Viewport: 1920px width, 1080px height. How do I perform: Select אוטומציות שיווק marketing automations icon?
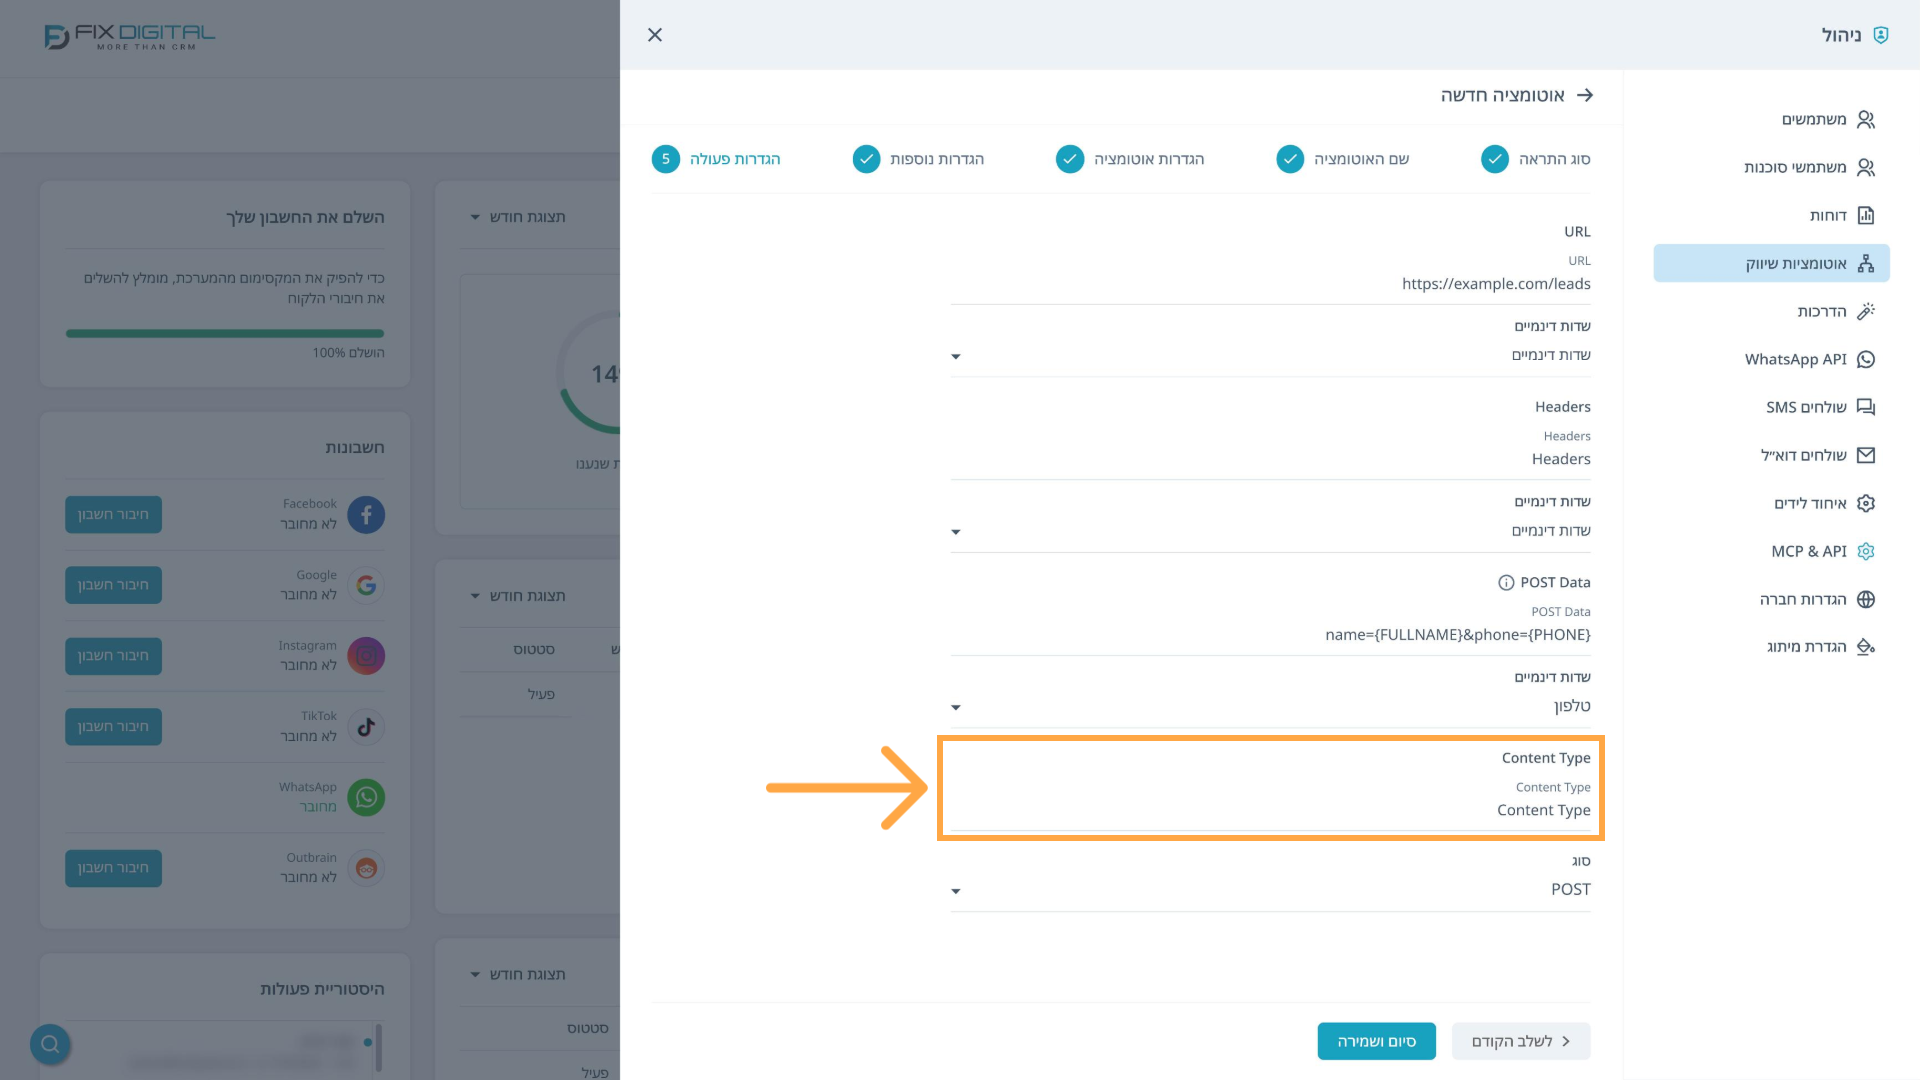coord(1865,263)
